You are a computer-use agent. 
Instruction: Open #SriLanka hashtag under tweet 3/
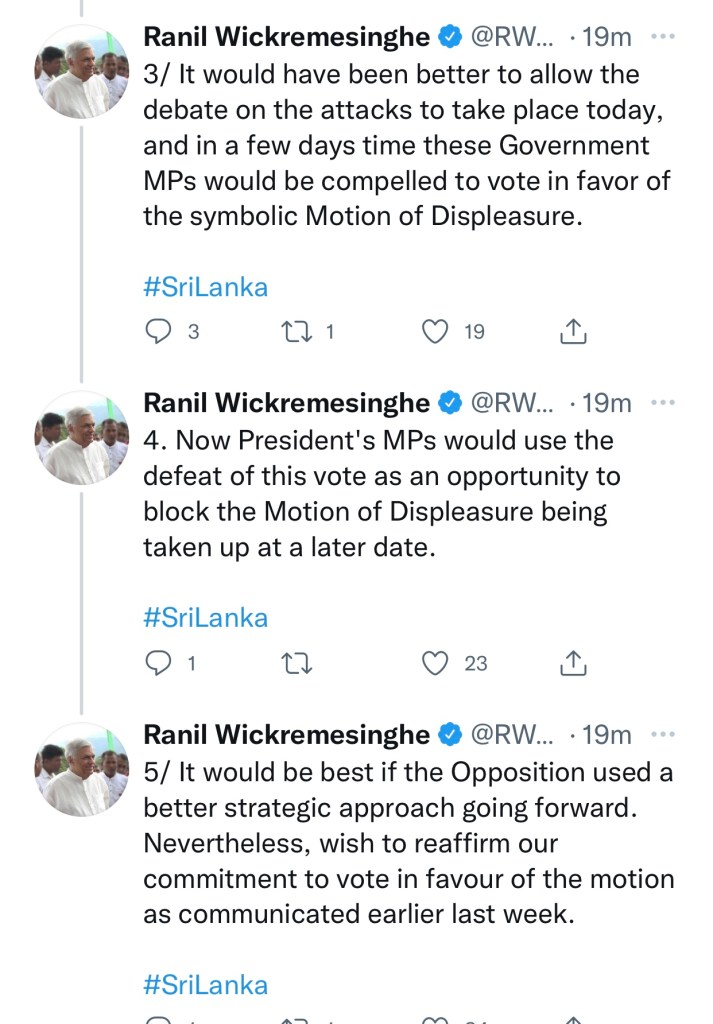pos(206,287)
